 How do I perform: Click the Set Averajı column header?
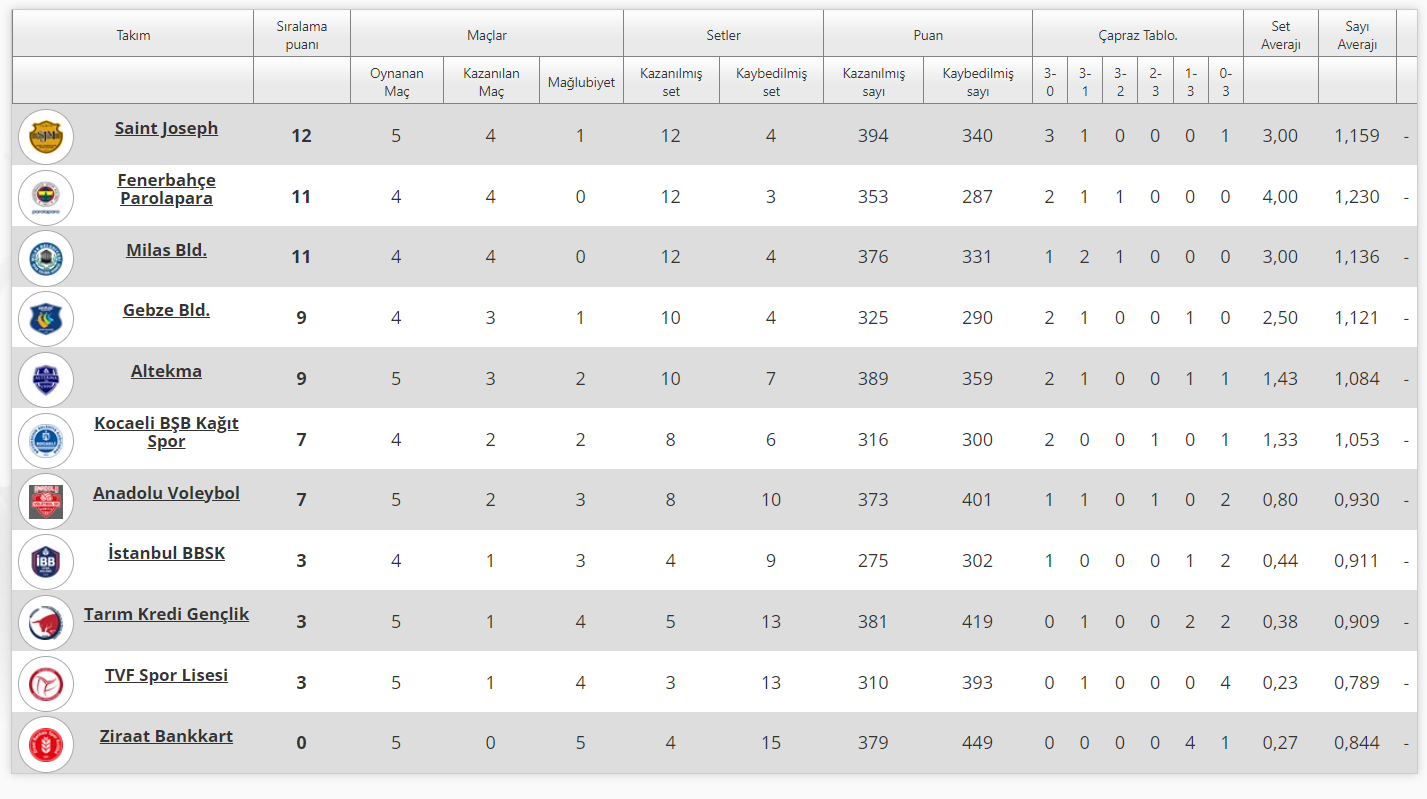tap(1280, 35)
